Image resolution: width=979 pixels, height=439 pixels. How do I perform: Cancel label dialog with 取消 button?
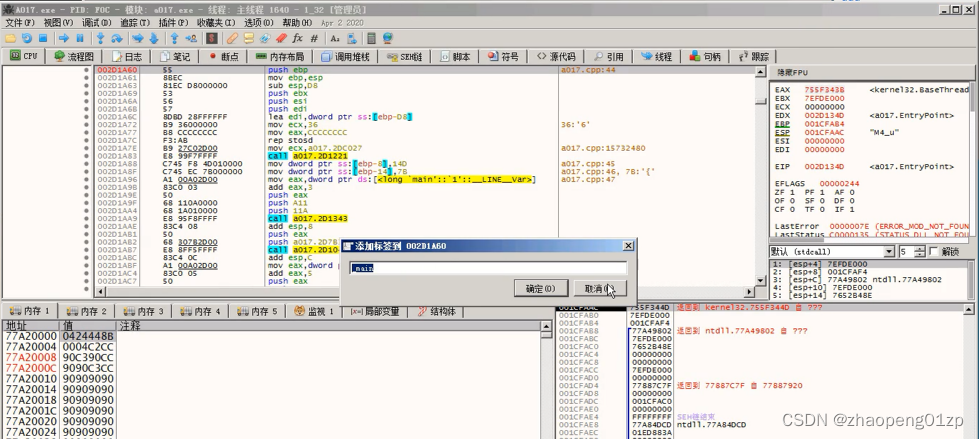pyautogui.click(x=599, y=289)
